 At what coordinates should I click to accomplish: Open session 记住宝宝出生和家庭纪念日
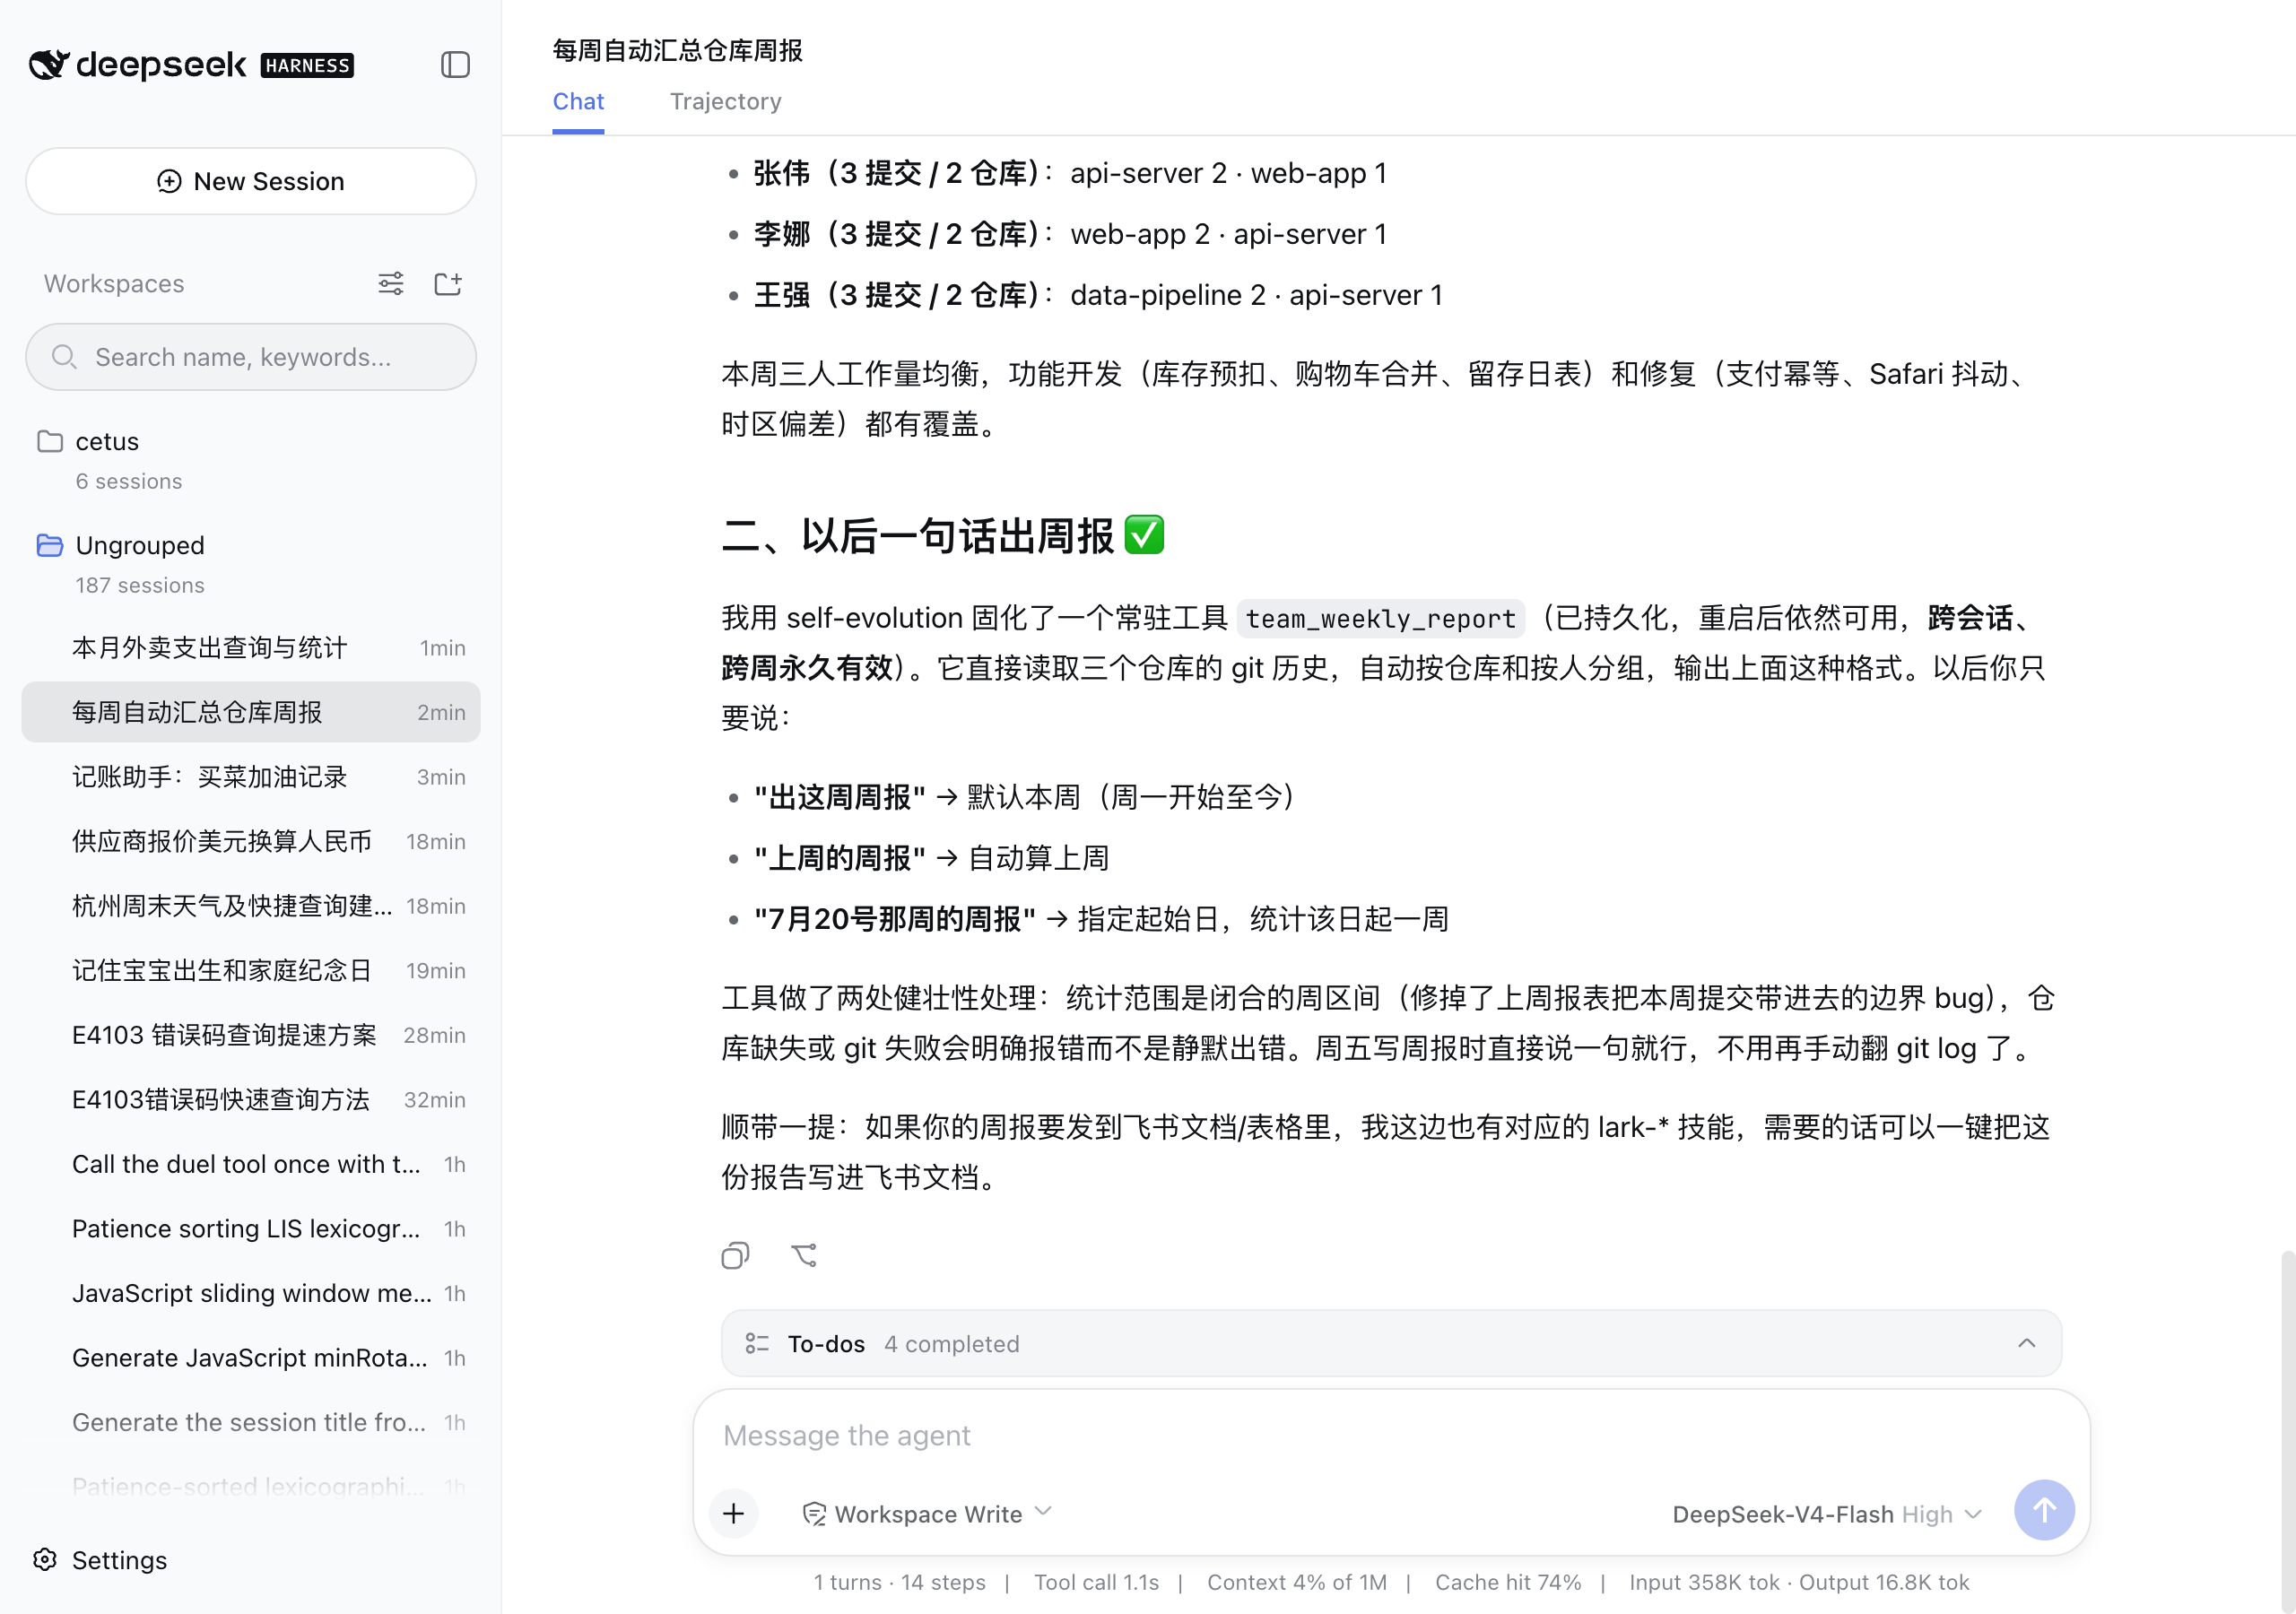click(250, 970)
